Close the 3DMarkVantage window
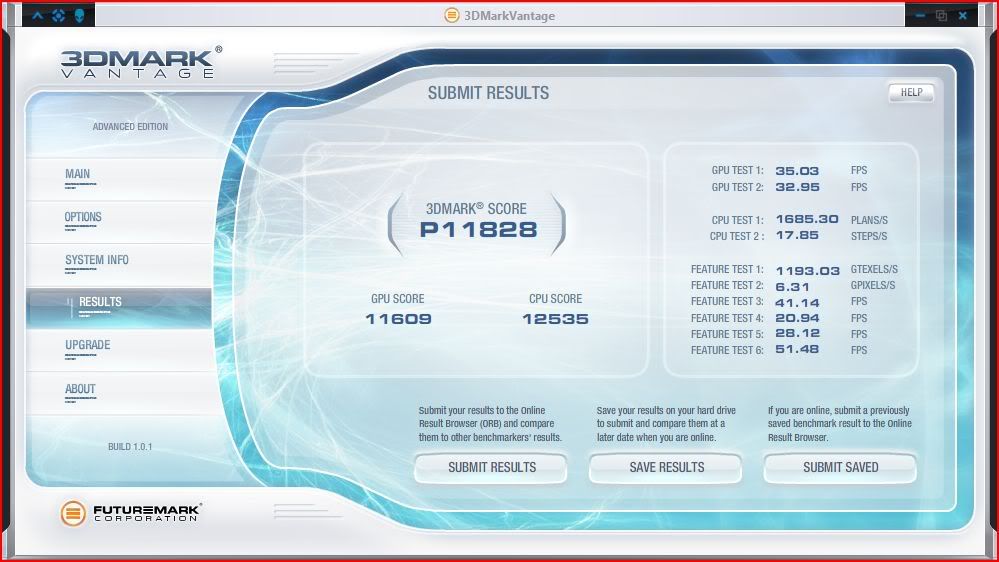 pyautogui.click(x=963, y=15)
